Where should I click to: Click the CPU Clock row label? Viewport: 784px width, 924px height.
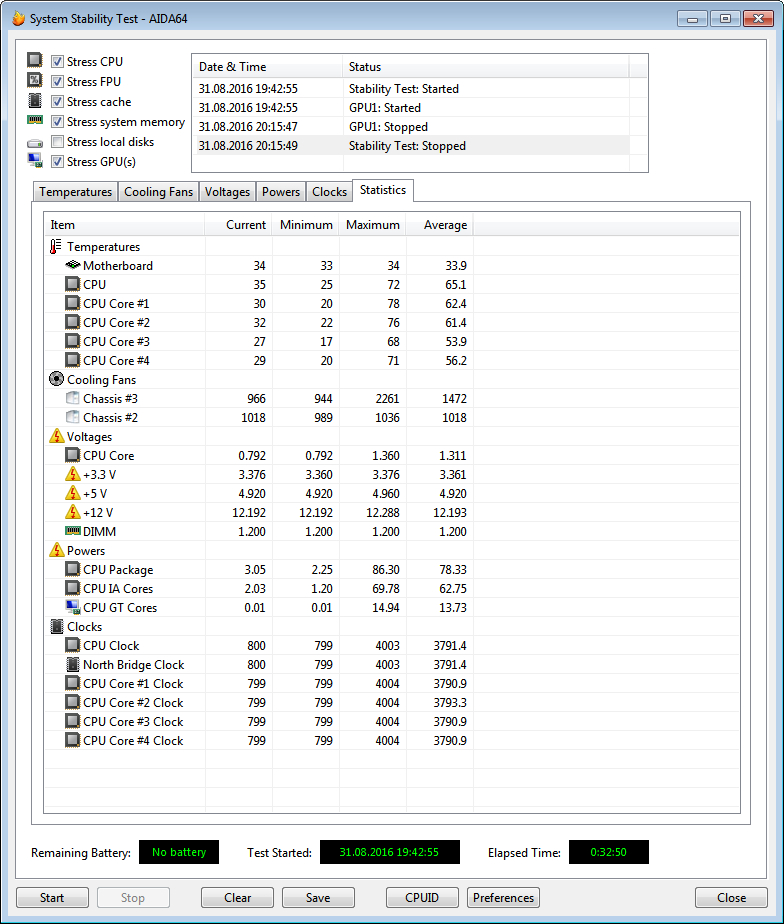tap(111, 645)
